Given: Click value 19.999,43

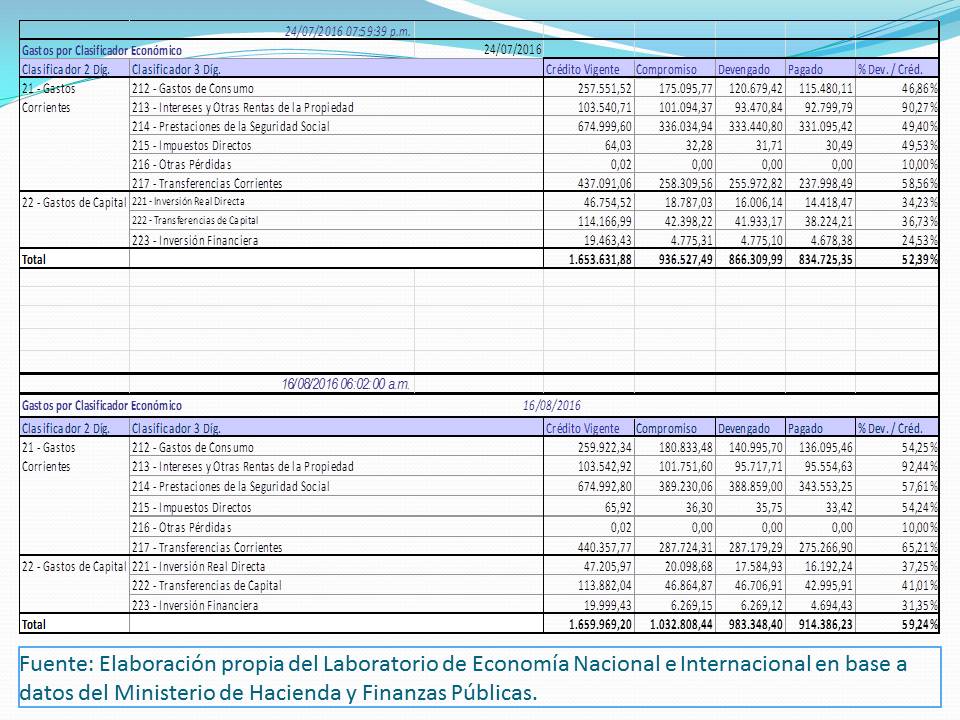Looking at the screenshot, I should coord(607,605).
